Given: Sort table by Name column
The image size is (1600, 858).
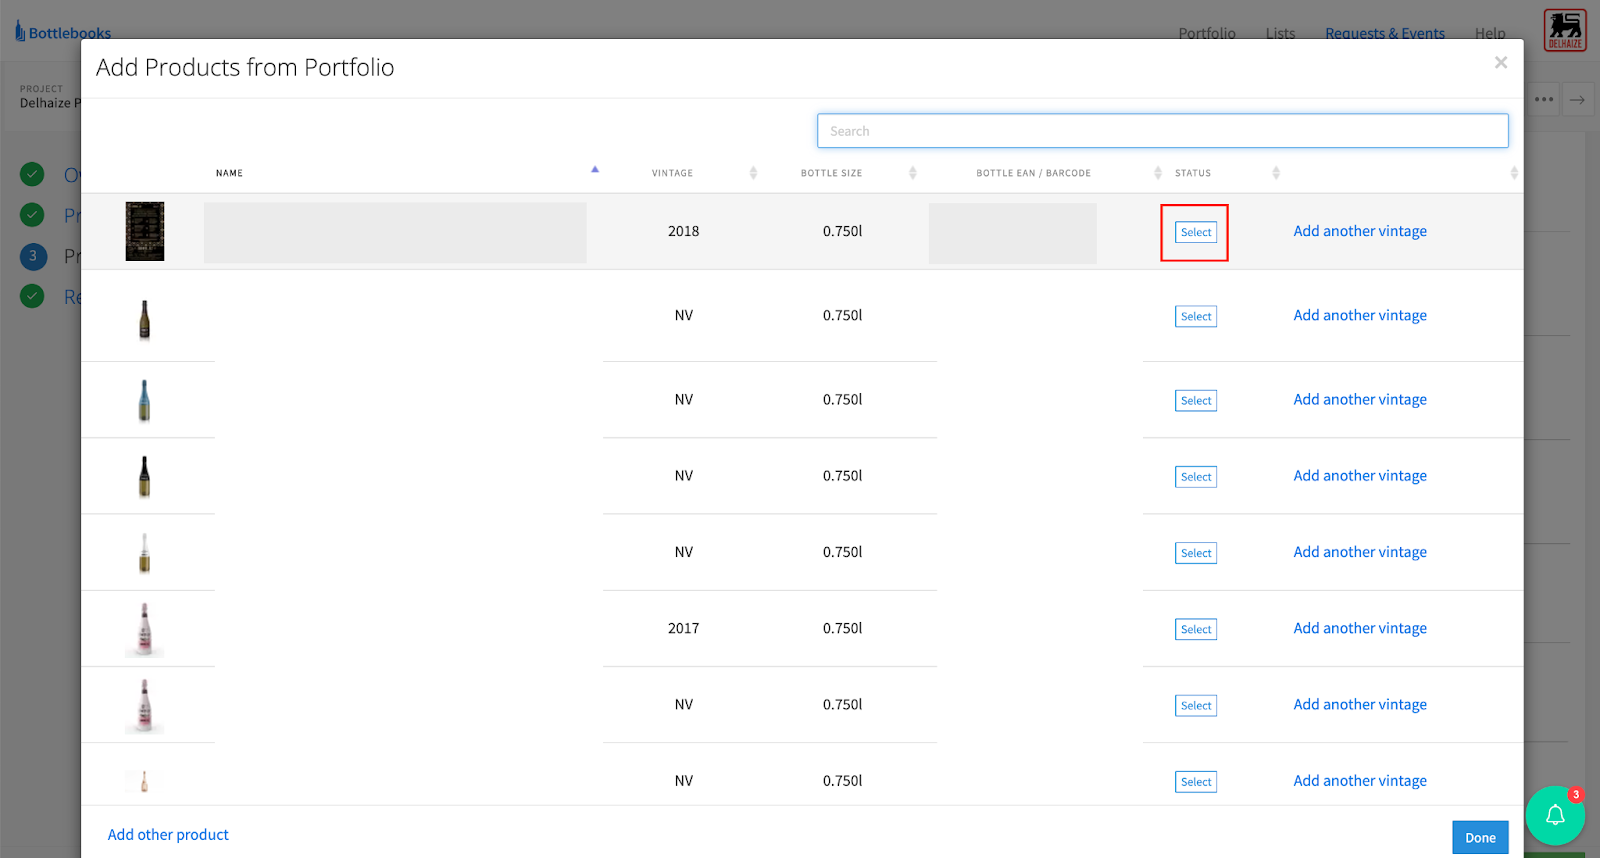Looking at the screenshot, I should click(229, 173).
